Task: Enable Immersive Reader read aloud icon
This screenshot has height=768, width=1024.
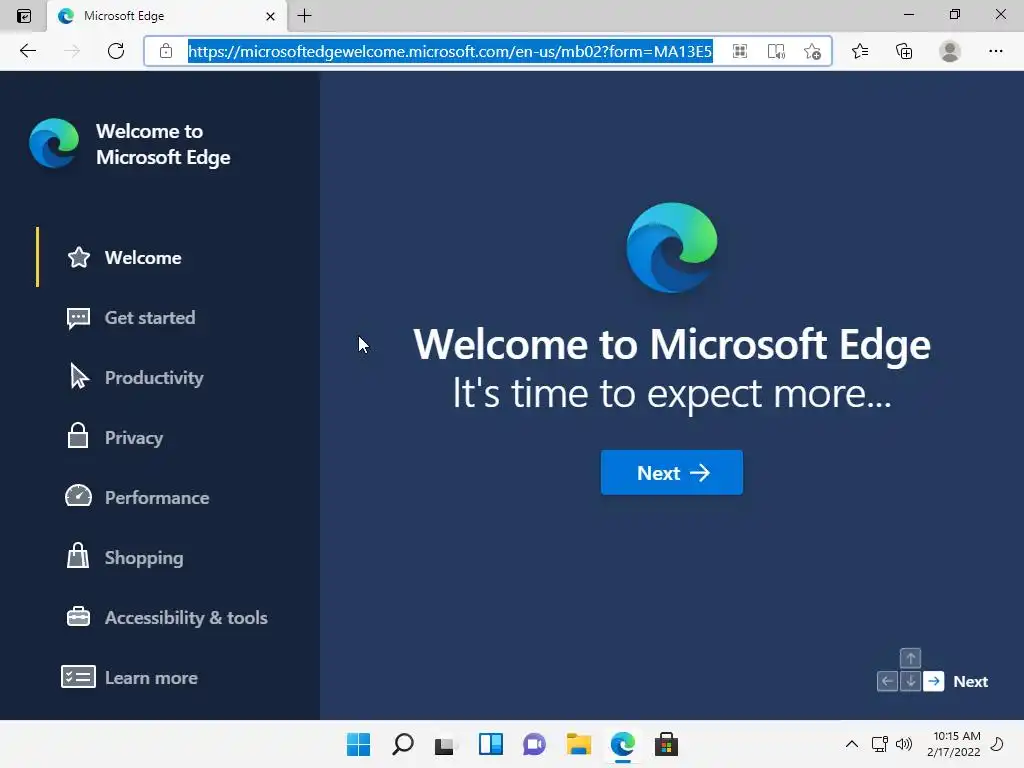Action: (776, 51)
